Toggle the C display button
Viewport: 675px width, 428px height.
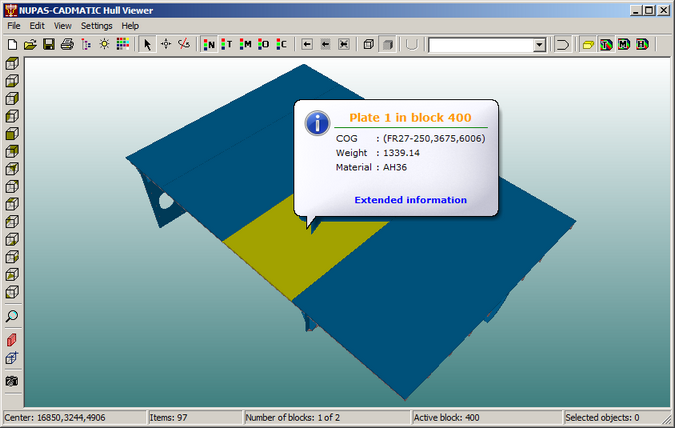(x=282, y=44)
